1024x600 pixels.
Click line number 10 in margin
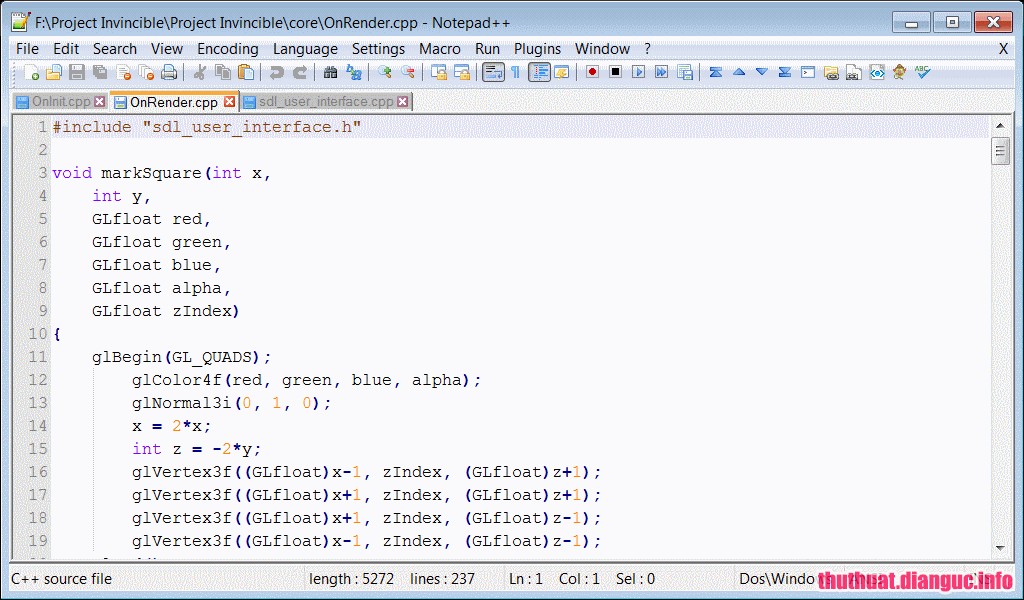point(37,334)
